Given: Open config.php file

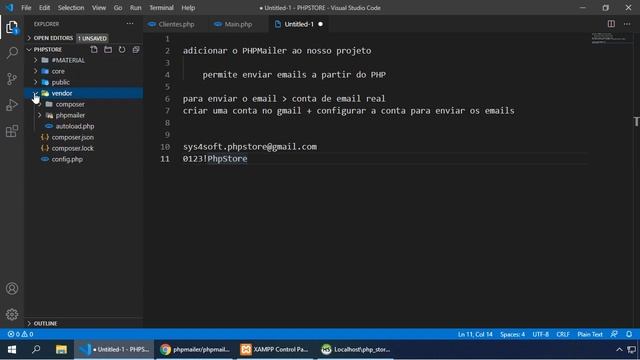Looking at the screenshot, I should coord(67,159).
